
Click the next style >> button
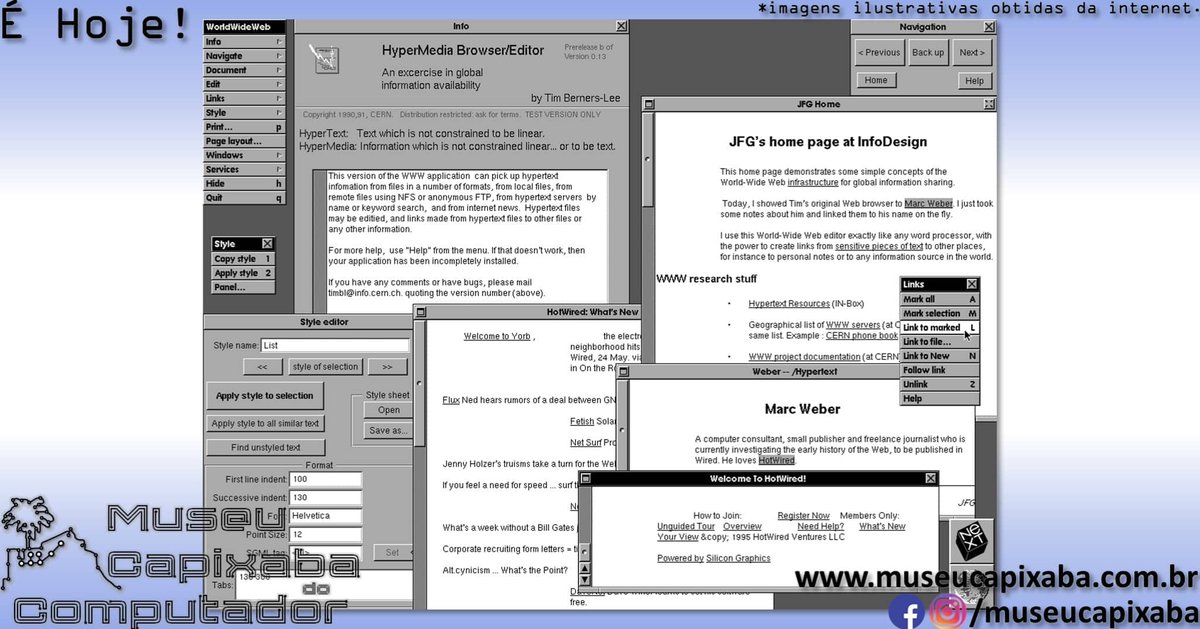387,367
